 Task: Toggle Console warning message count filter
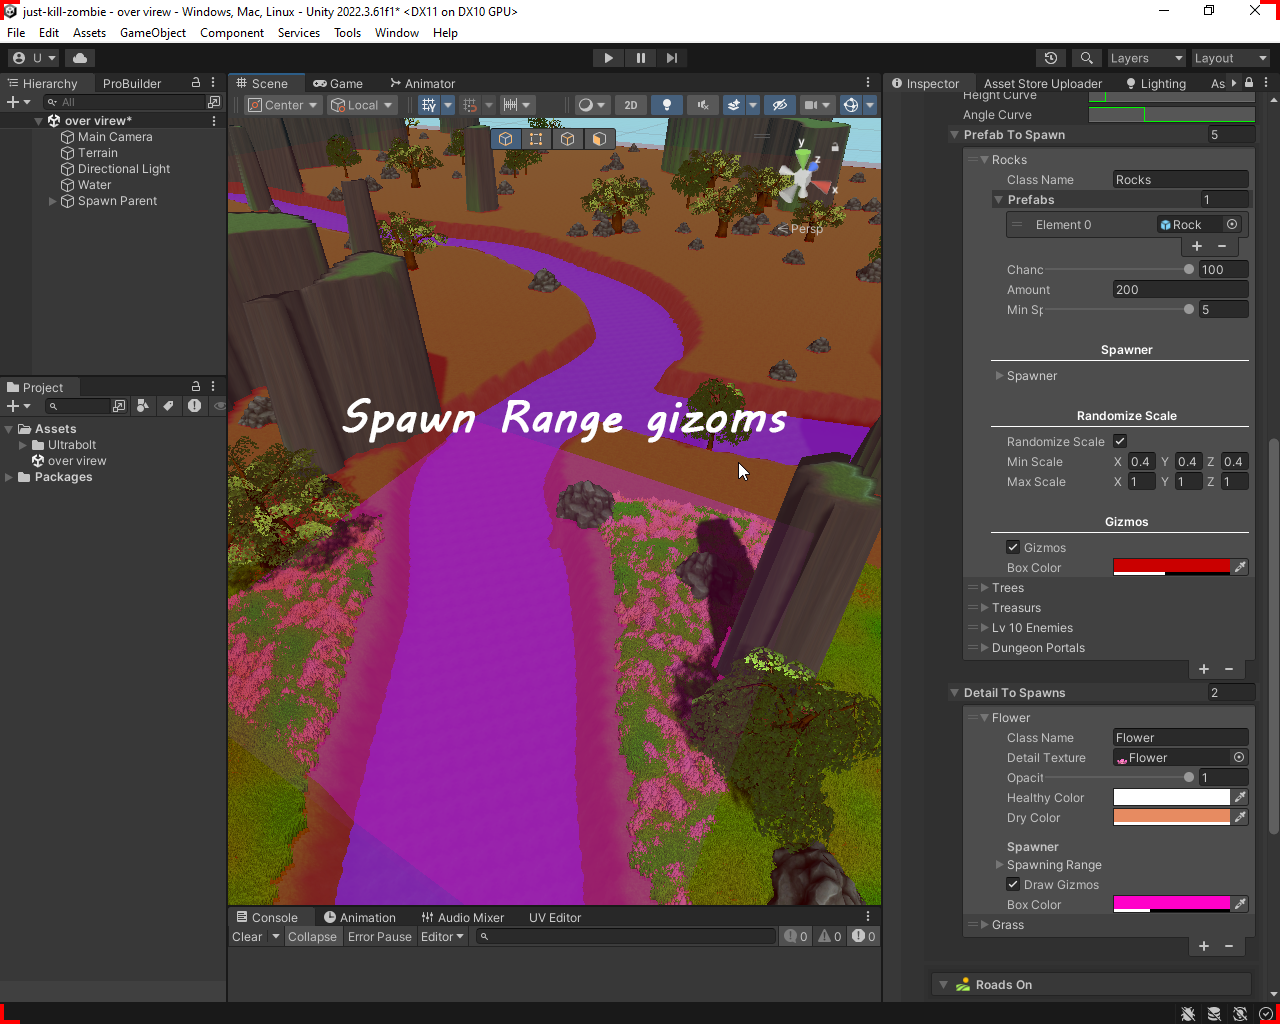coord(830,937)
